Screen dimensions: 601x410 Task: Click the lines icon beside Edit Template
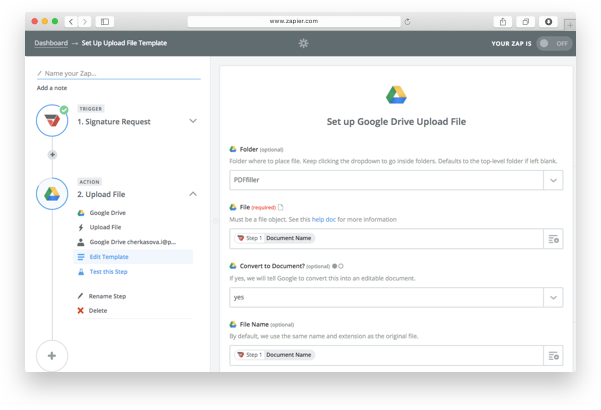(81, 257)
